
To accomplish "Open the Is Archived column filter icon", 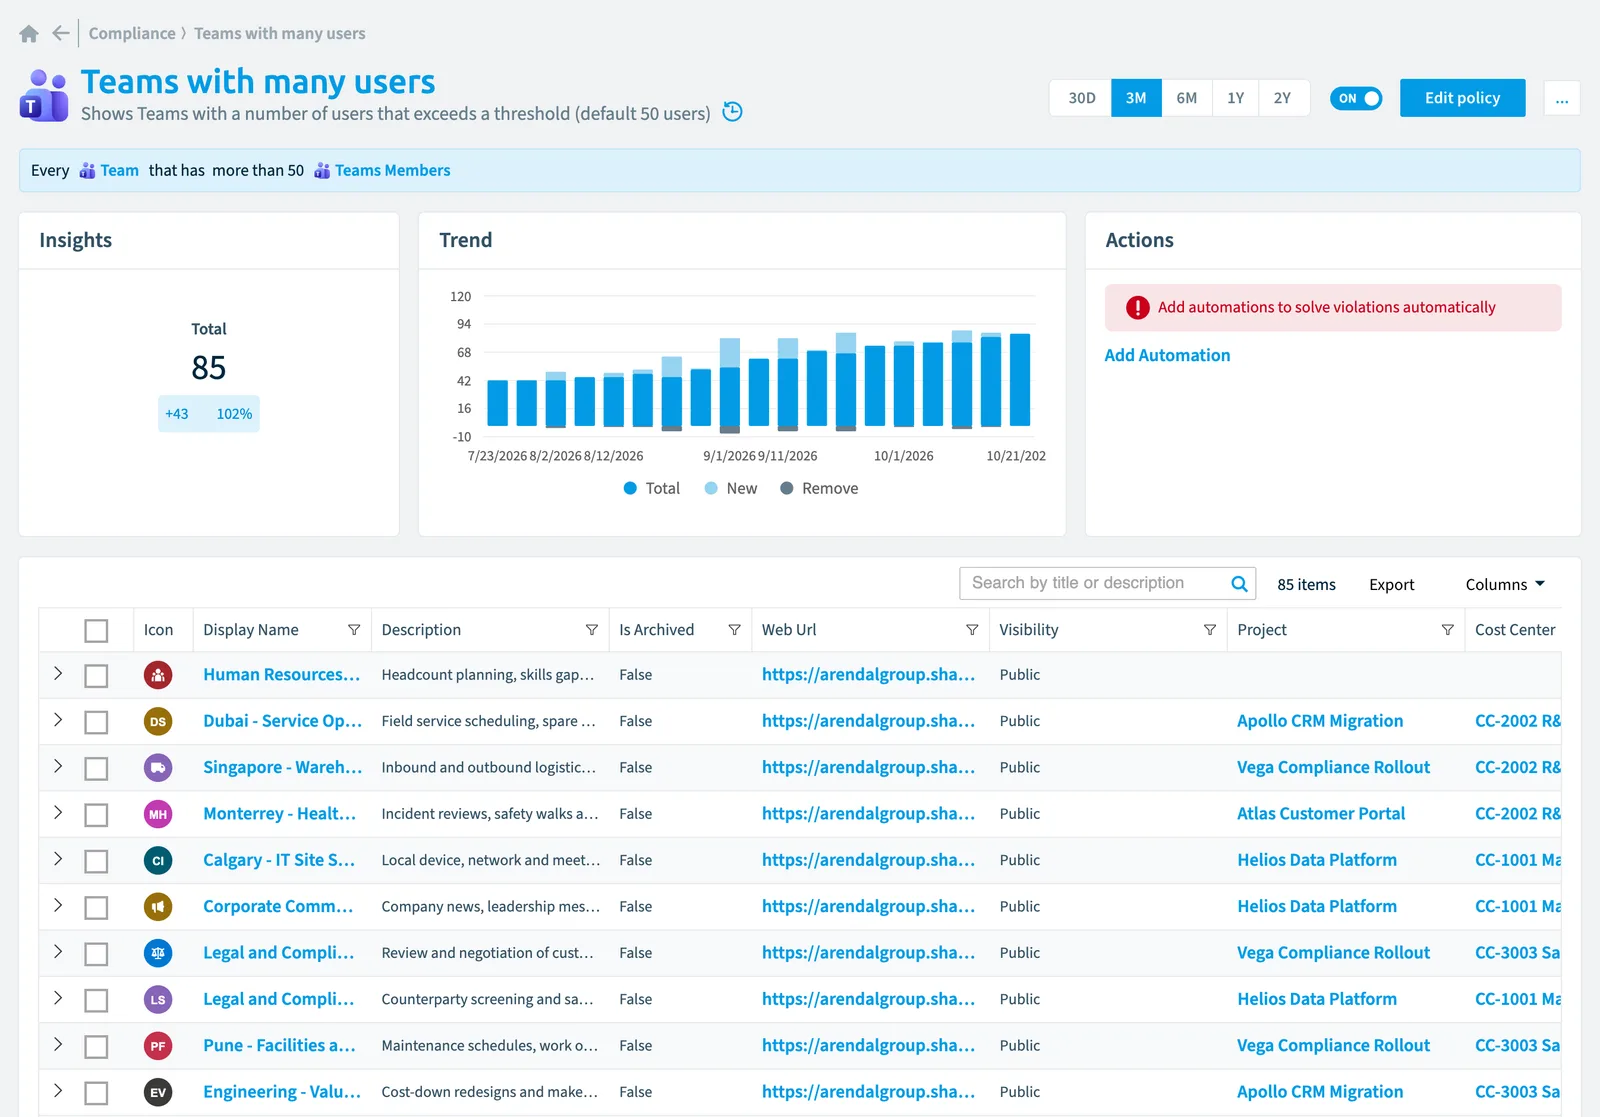I will coord(735,630).
